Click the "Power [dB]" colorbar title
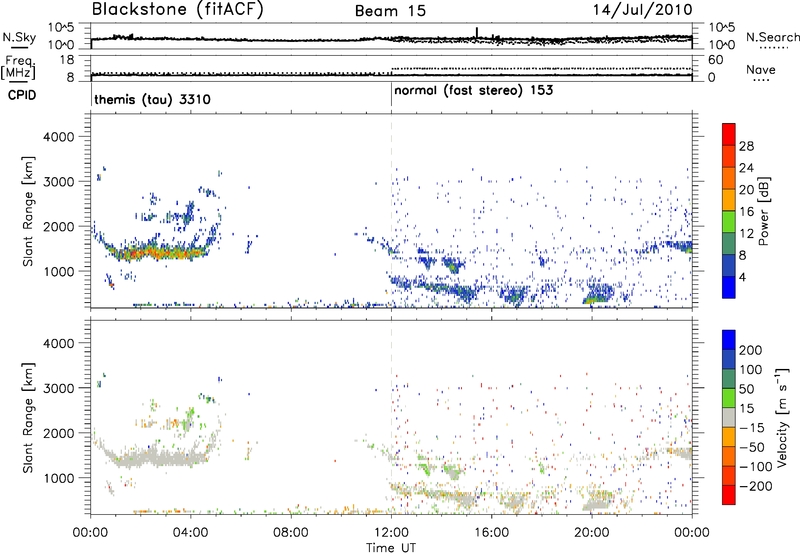 (x=764, y=211)
